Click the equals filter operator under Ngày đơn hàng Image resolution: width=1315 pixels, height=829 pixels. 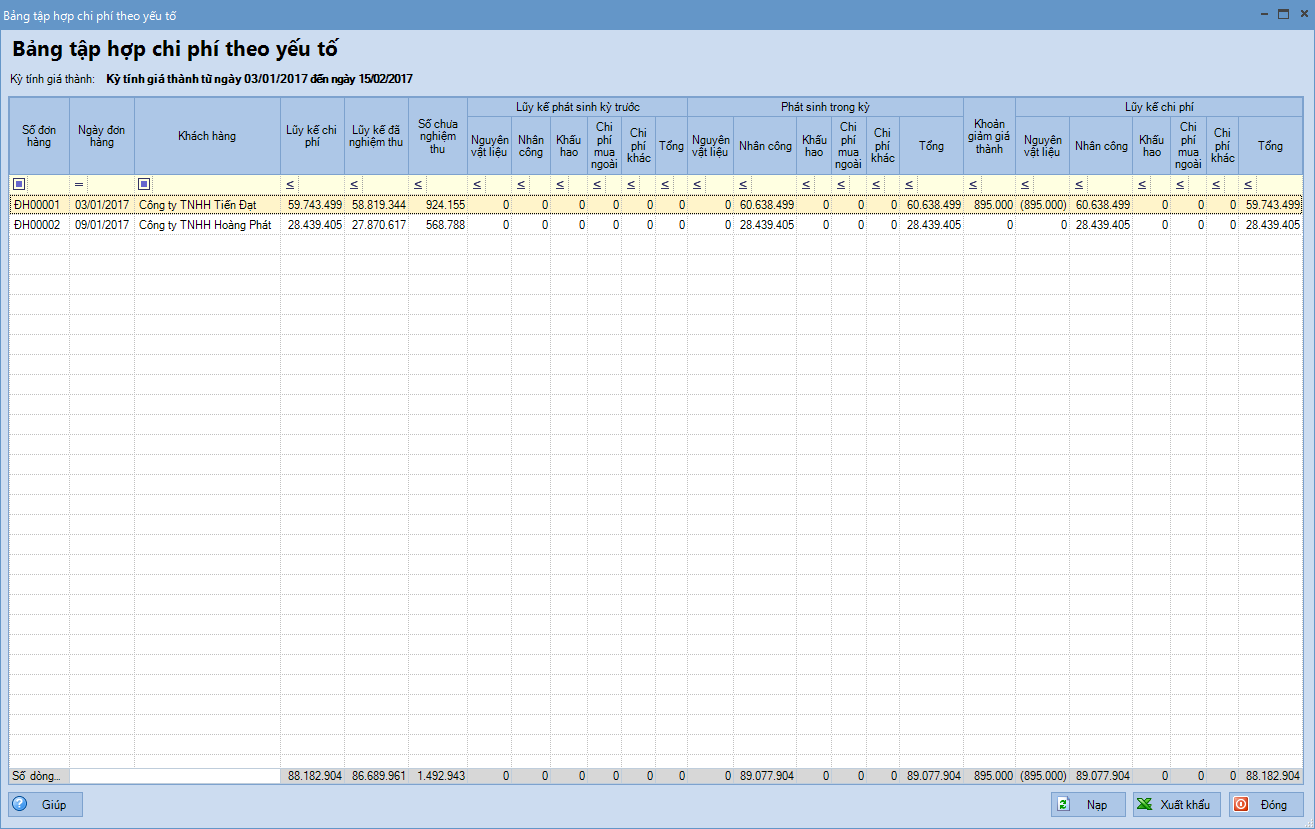coord(79,184)
